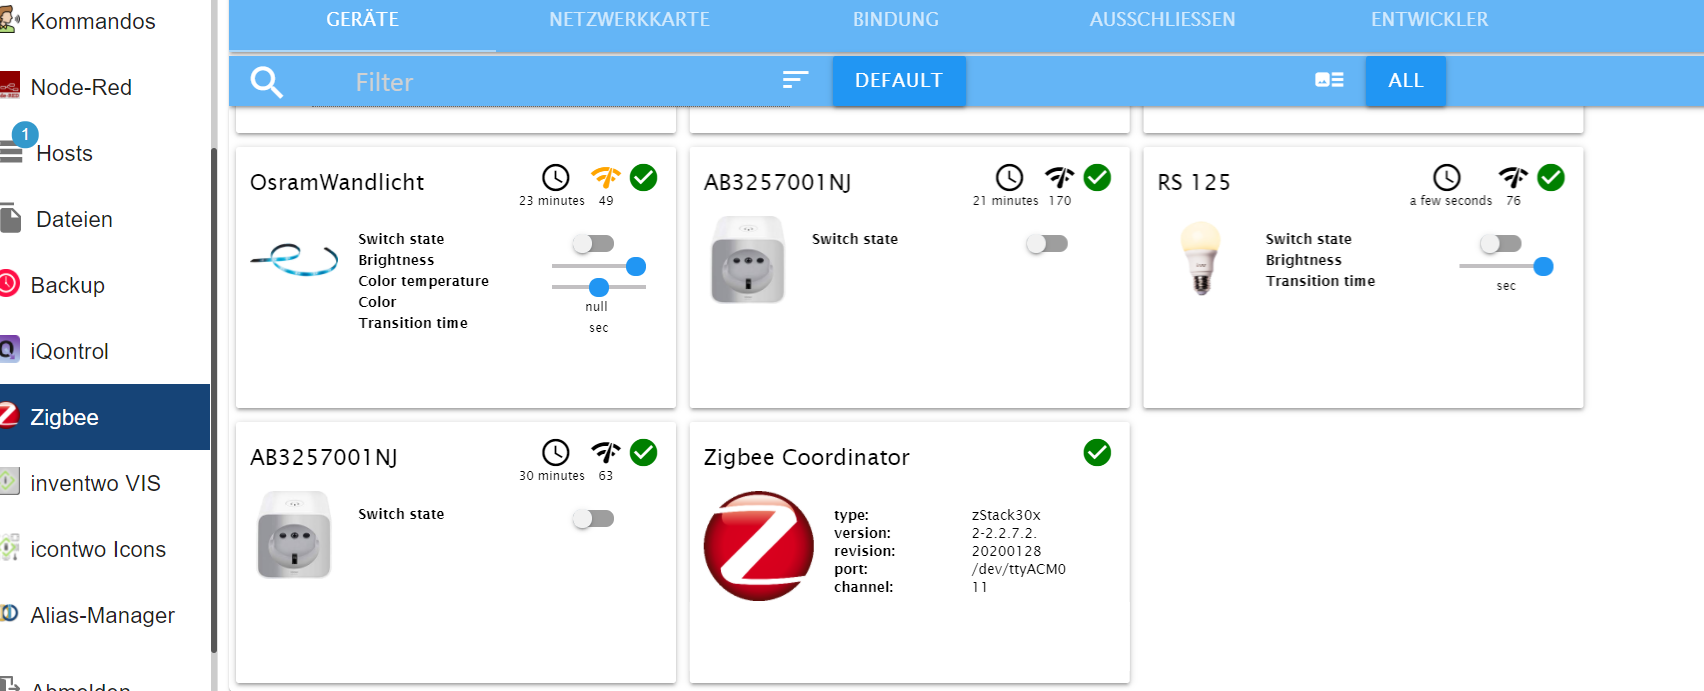Toggle OsramWandlicht switch state
The width and height of the screenshot is (1704, 691).
(x=593, y=243)
